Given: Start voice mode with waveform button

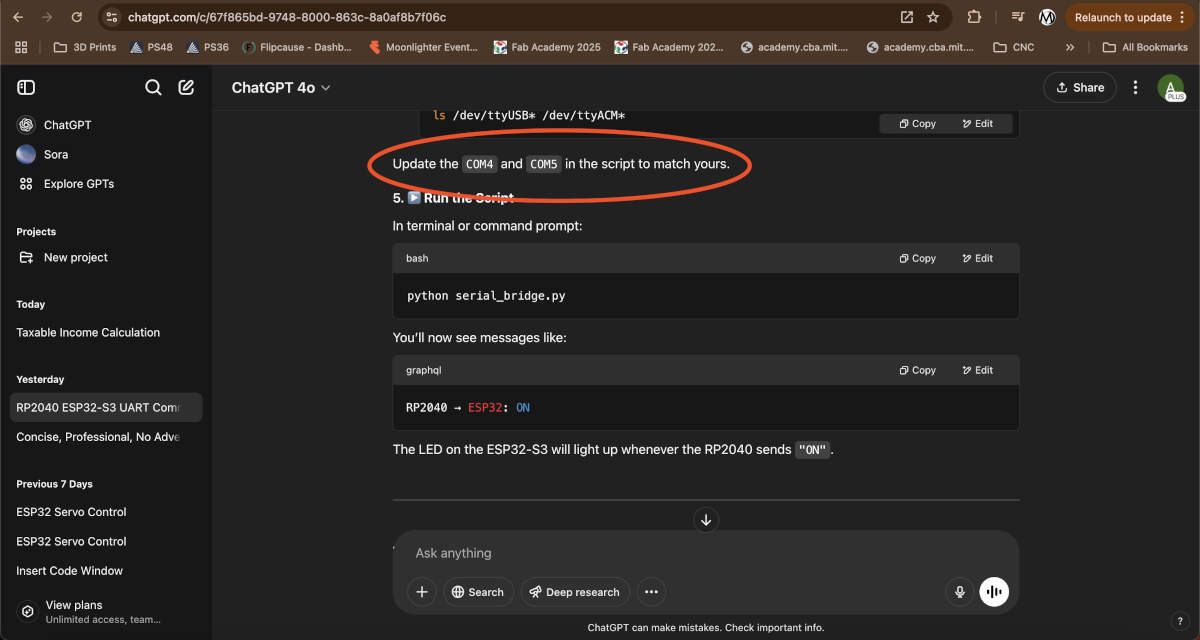Looking at the screenshot, I should (994, 592).
